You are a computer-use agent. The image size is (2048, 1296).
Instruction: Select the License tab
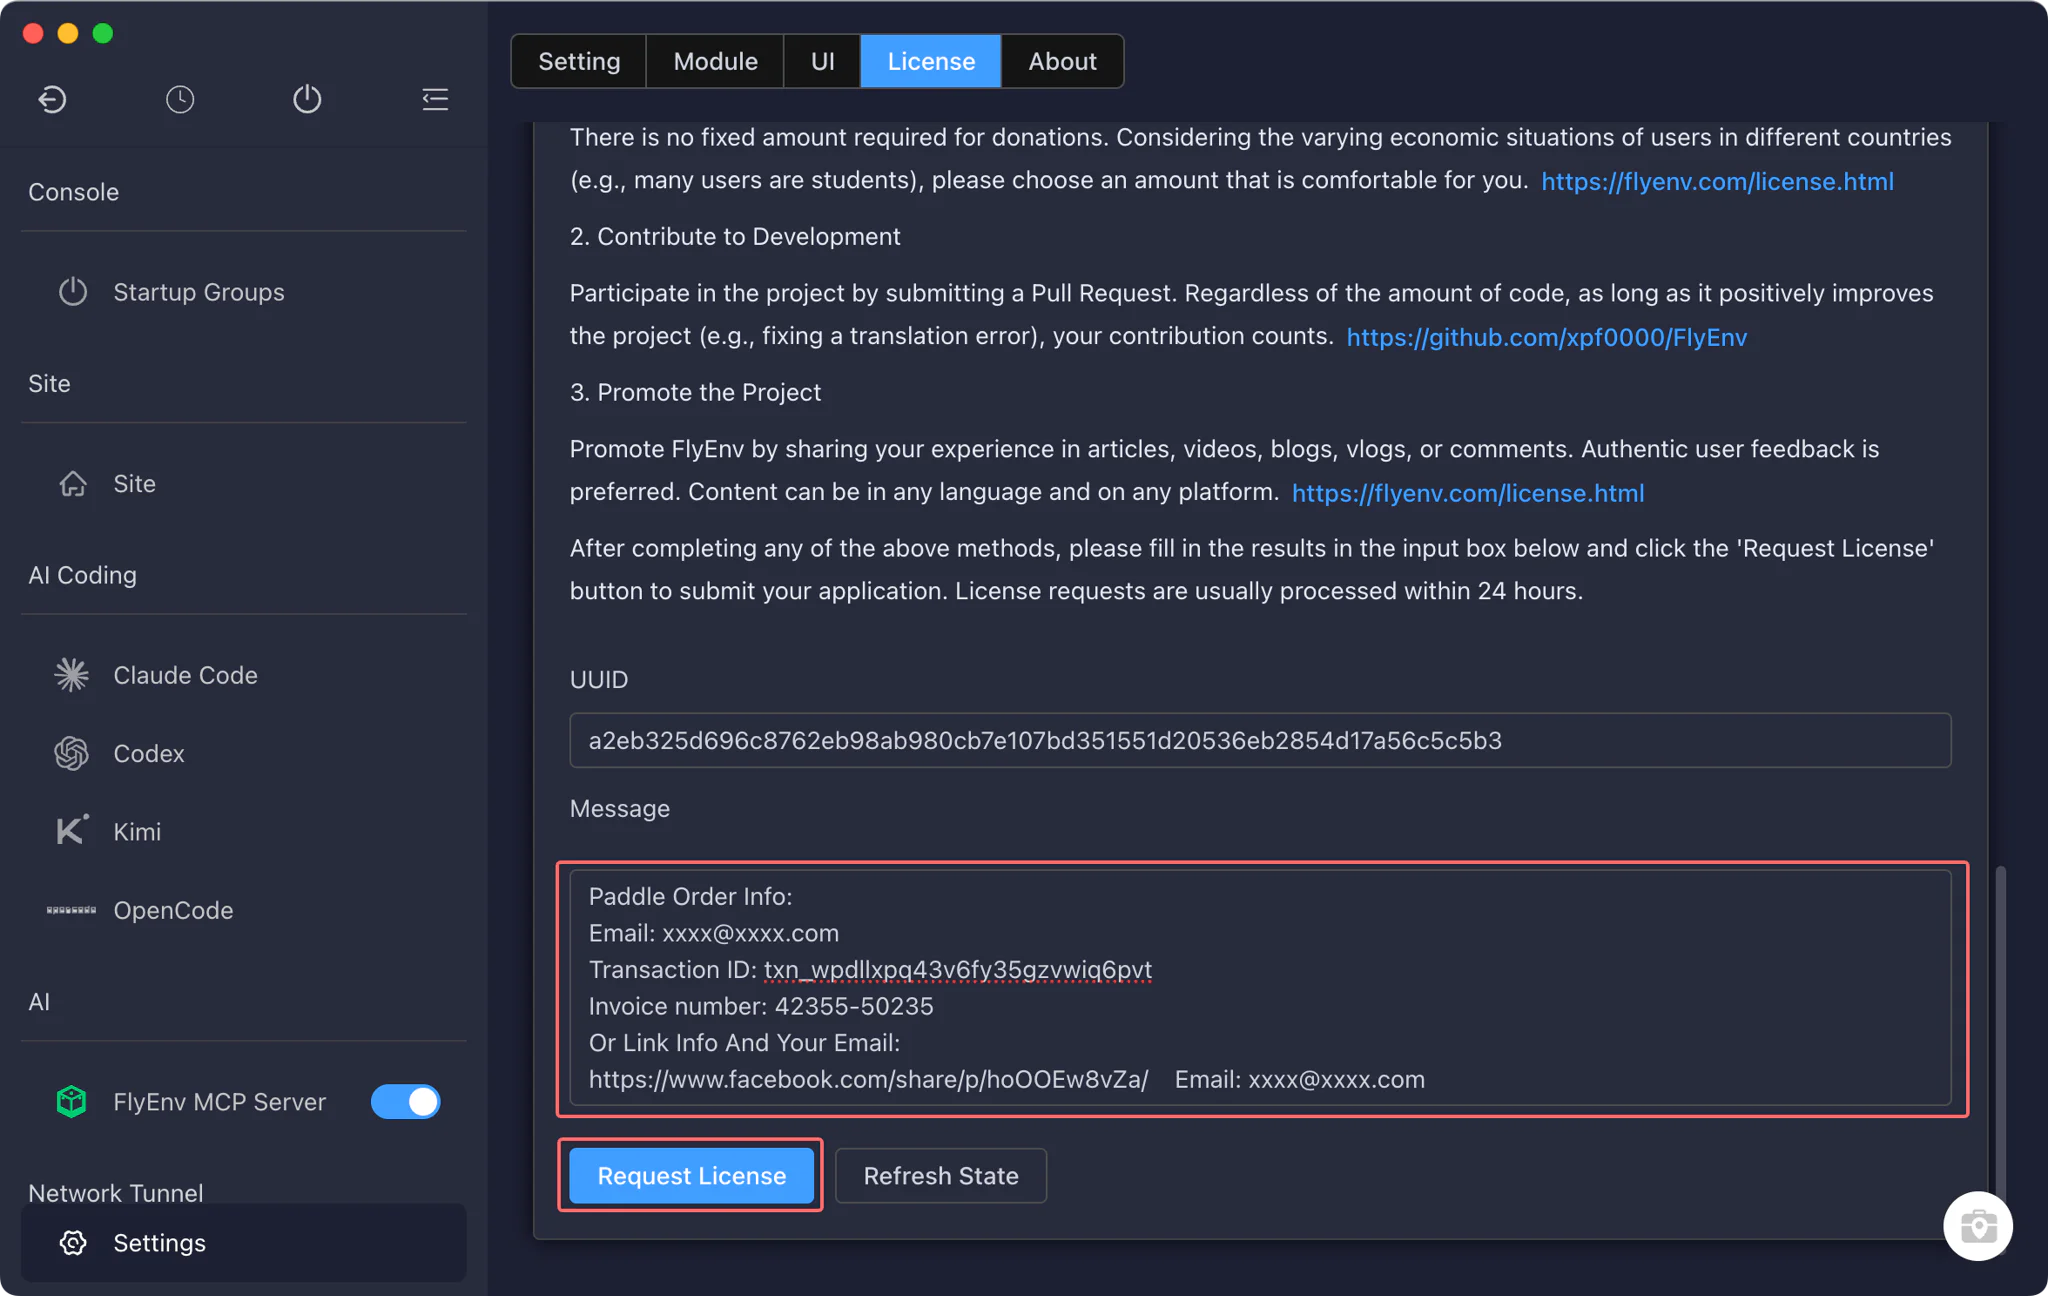click(x=931, y=61)
